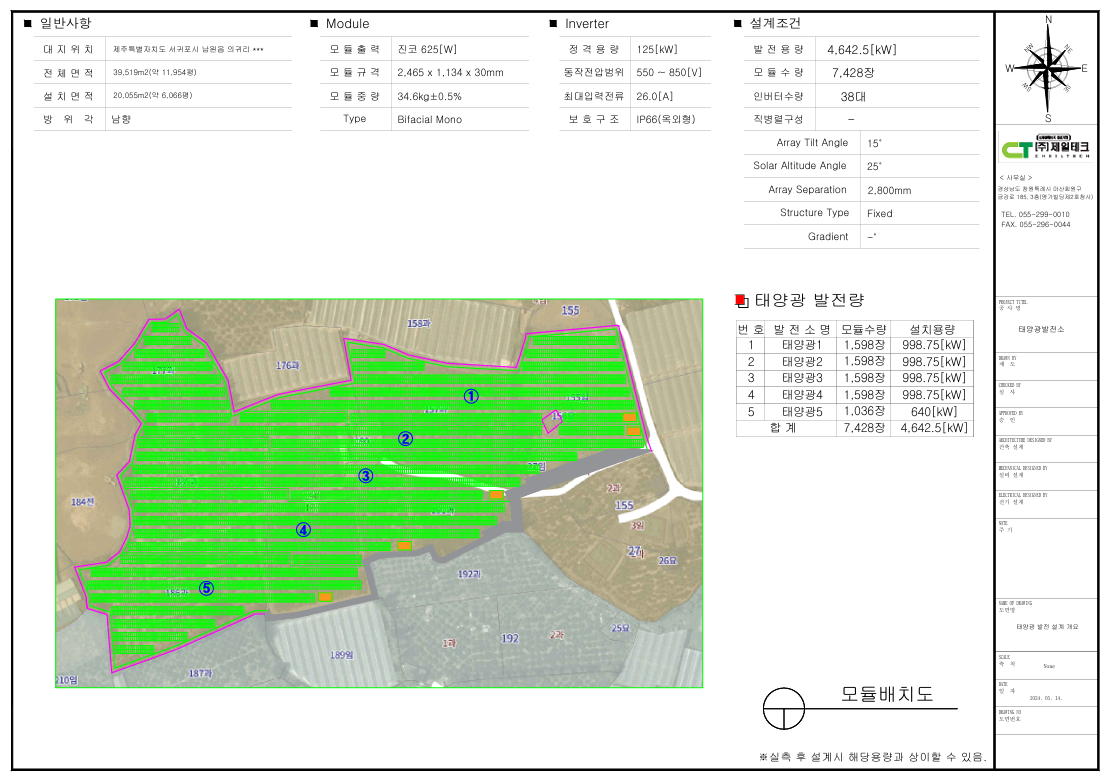
Task: Click the orange inverter box near marker 5
Action: [325, 597]
